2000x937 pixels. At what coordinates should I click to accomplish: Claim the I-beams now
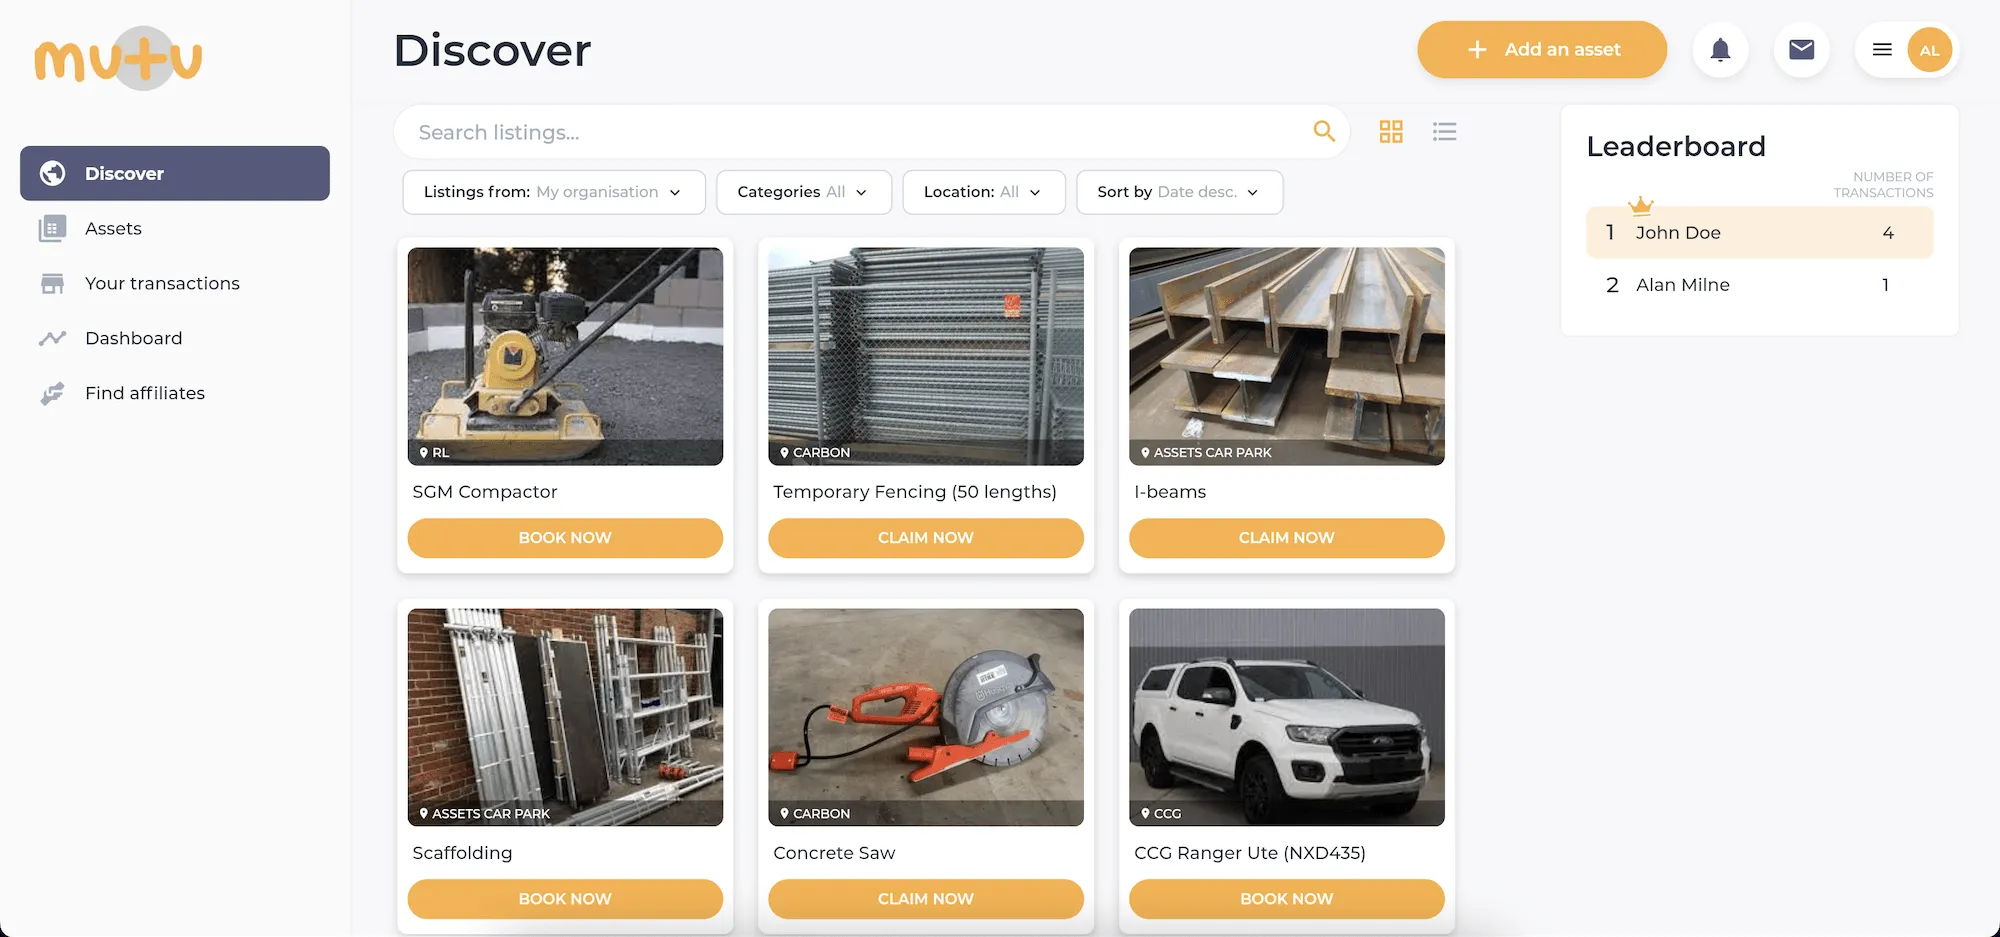[x=1287, y=538]
